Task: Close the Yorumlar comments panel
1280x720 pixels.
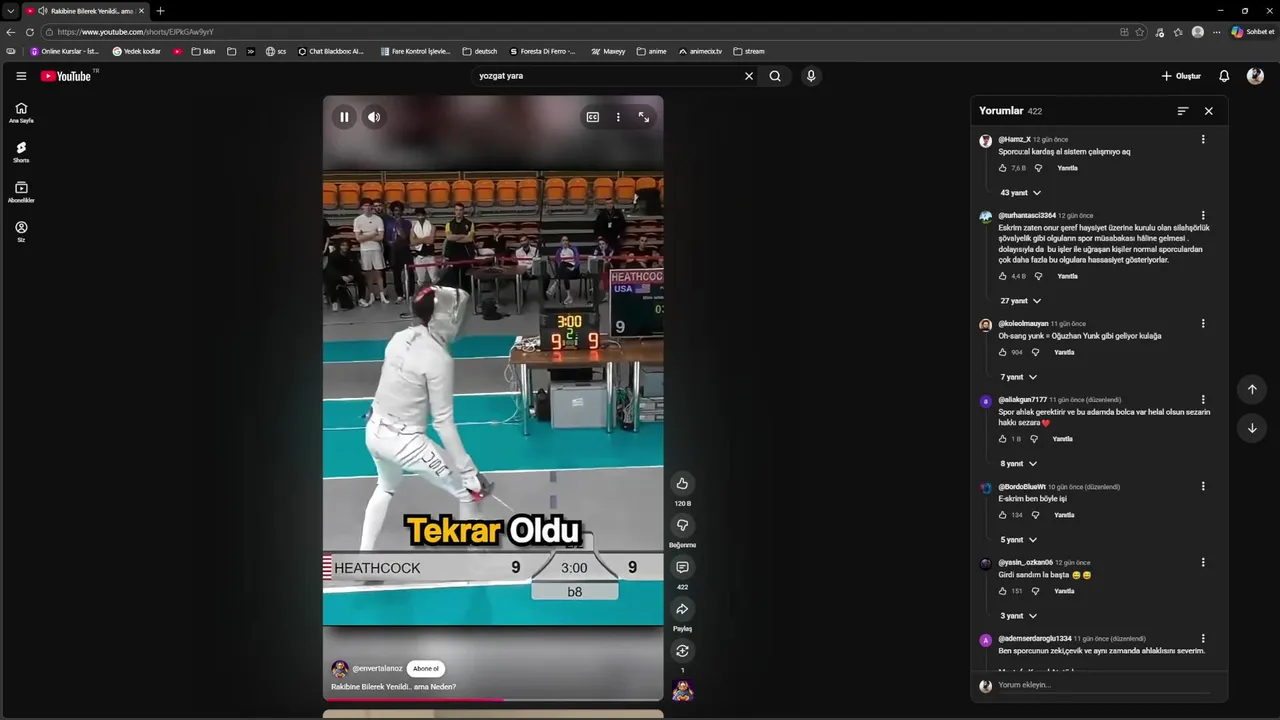Action: [x=1208, y=111]
